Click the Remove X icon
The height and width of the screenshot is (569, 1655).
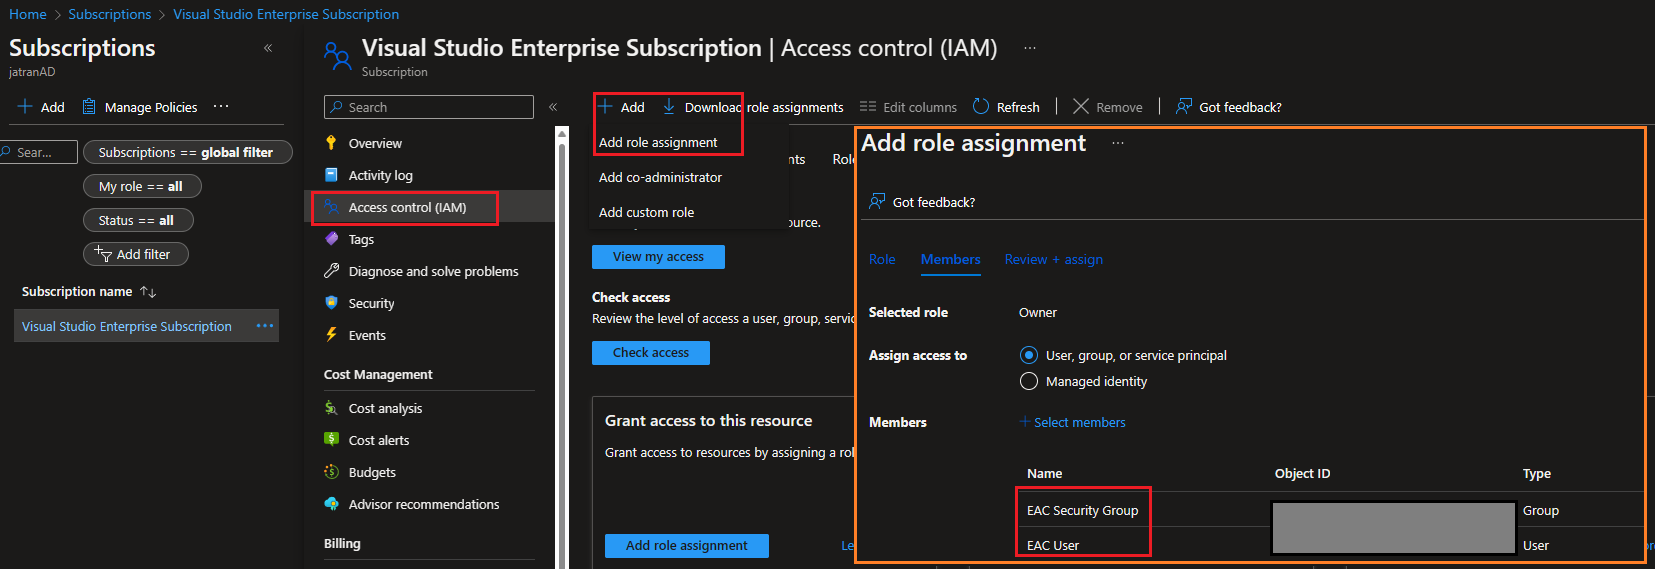1081,107
